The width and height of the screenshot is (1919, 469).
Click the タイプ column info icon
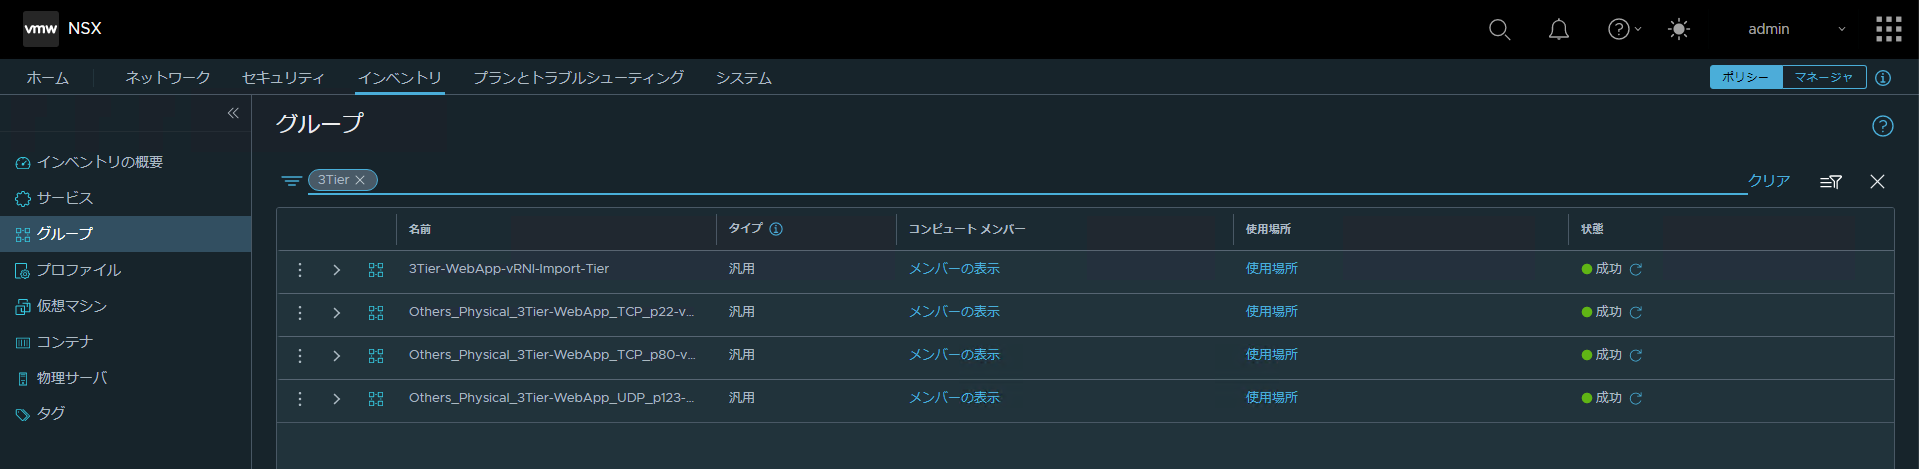point(776,229)
